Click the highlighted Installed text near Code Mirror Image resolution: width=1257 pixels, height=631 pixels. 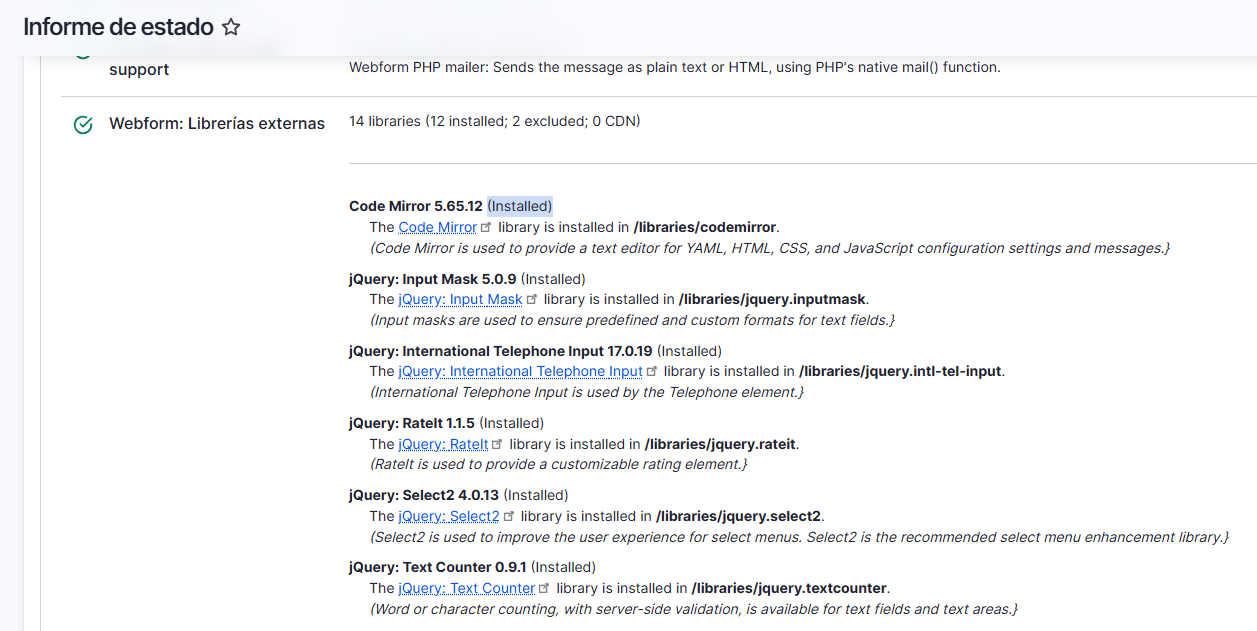coord(519,206)
